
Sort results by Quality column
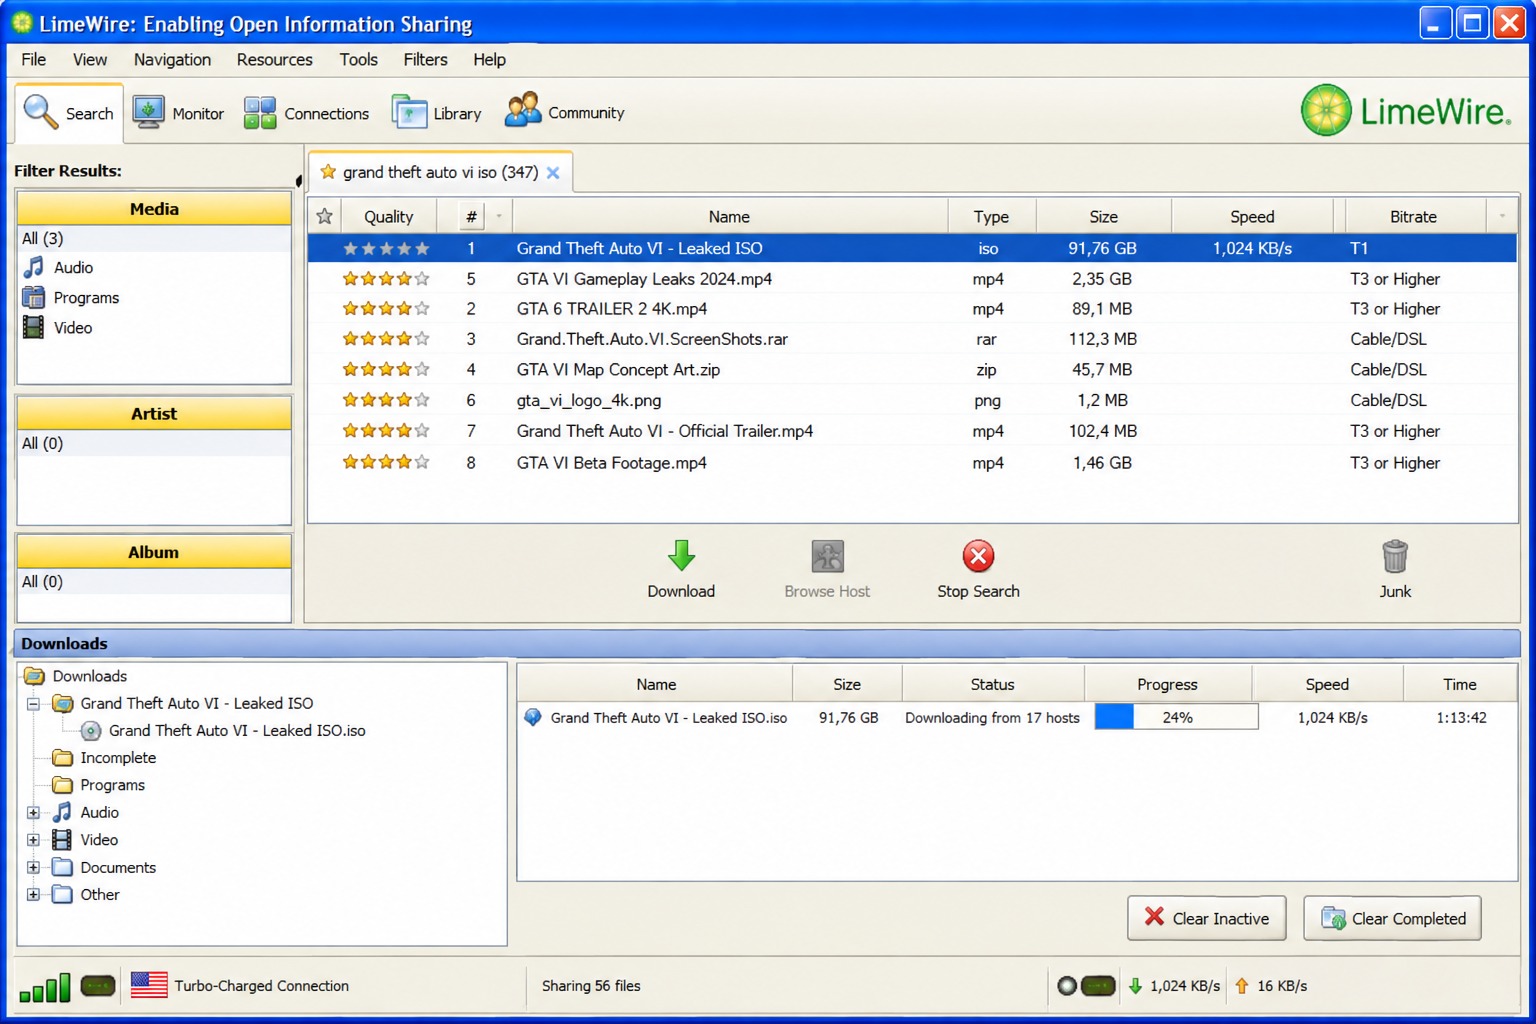coord(389,216)
